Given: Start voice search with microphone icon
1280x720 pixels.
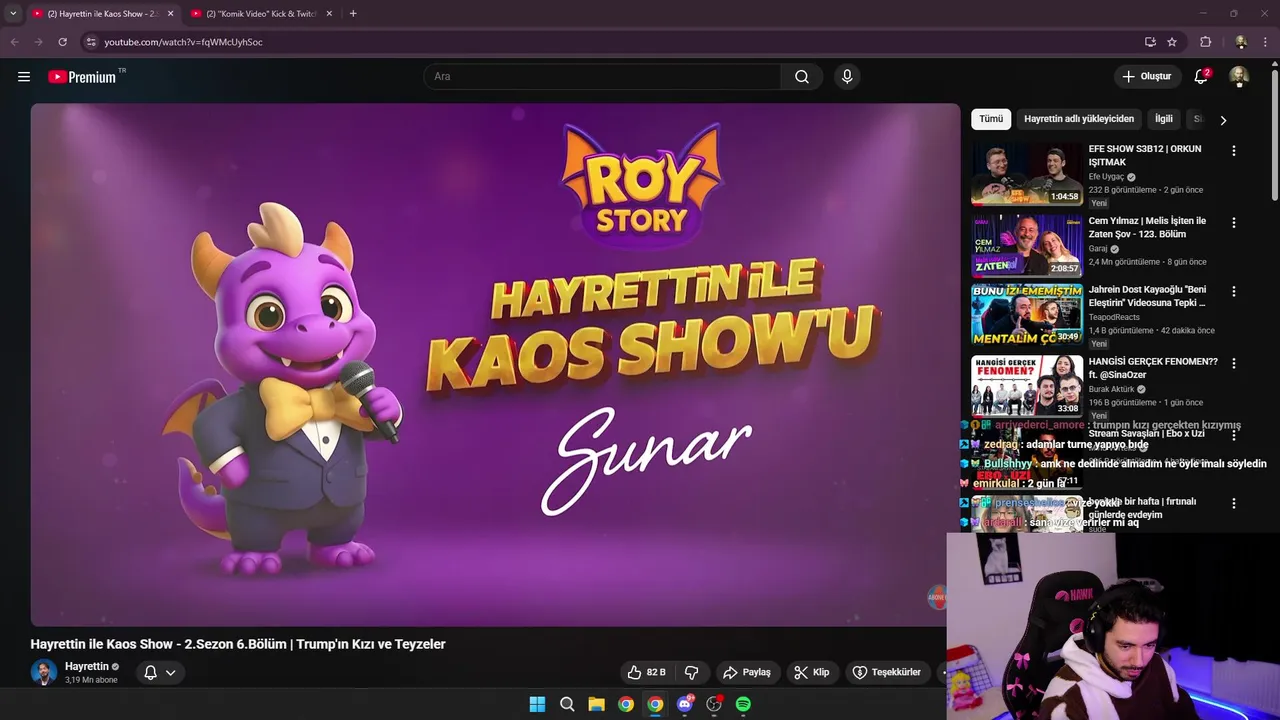Looking at the screenshot, I should (x=847, y=77).
